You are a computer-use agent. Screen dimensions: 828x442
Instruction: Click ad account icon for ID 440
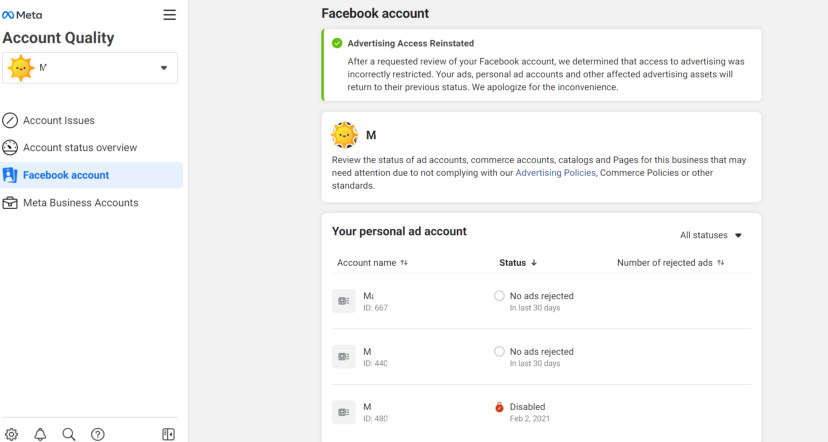[344, 356]
